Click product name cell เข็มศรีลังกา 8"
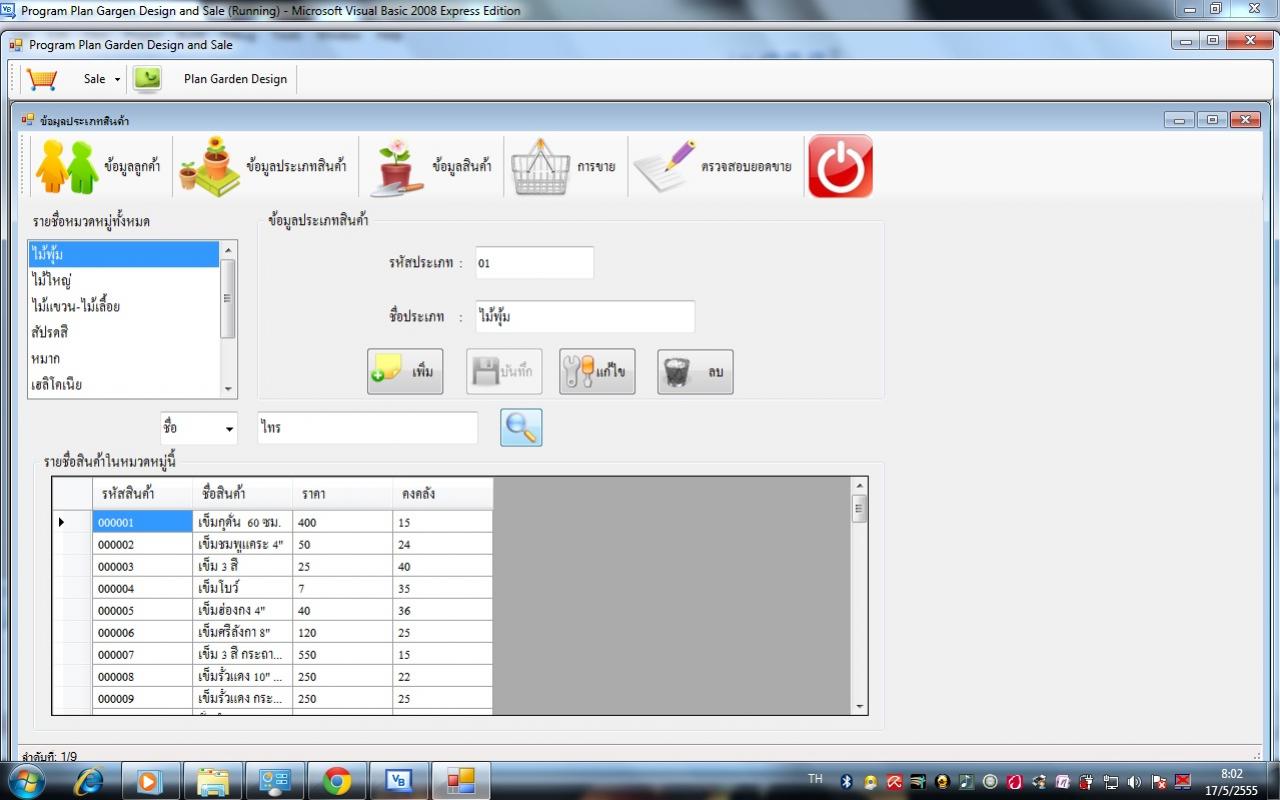1280x800 pixels. (x=242, y=632)
